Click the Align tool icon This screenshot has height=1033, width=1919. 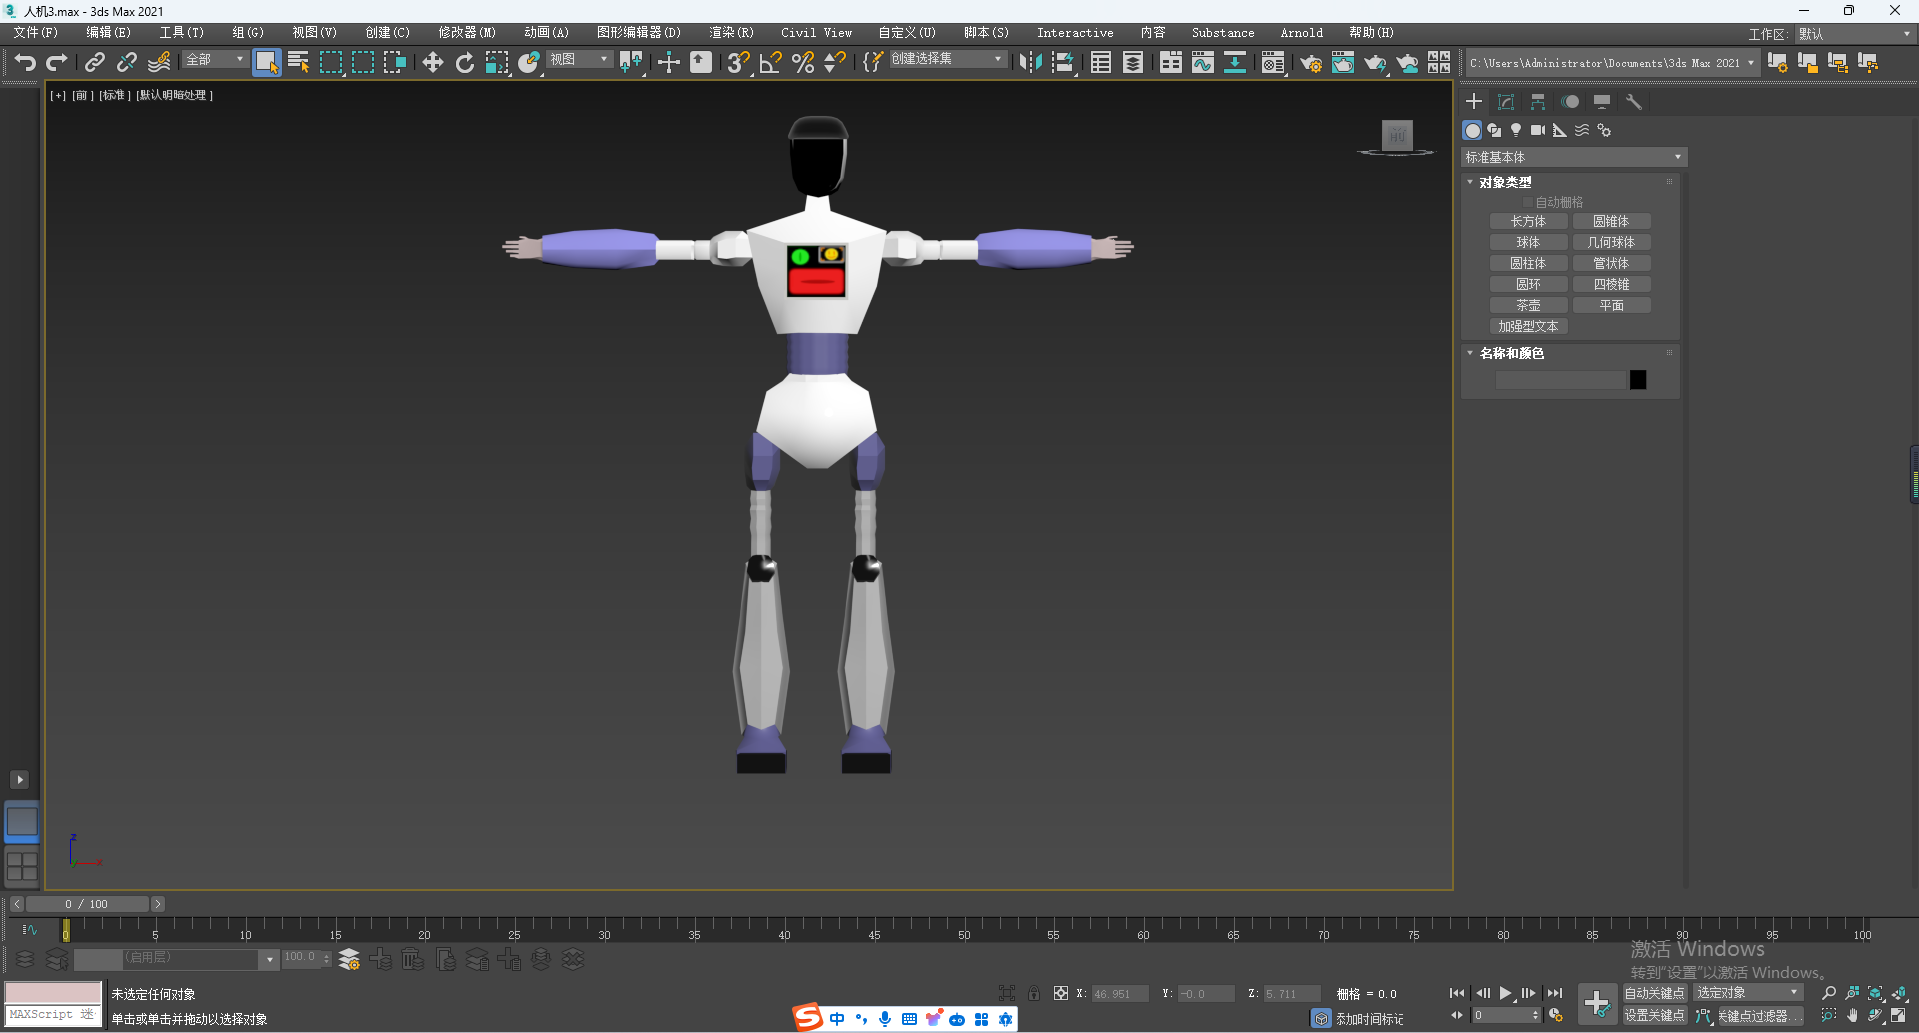[1063, 63]
